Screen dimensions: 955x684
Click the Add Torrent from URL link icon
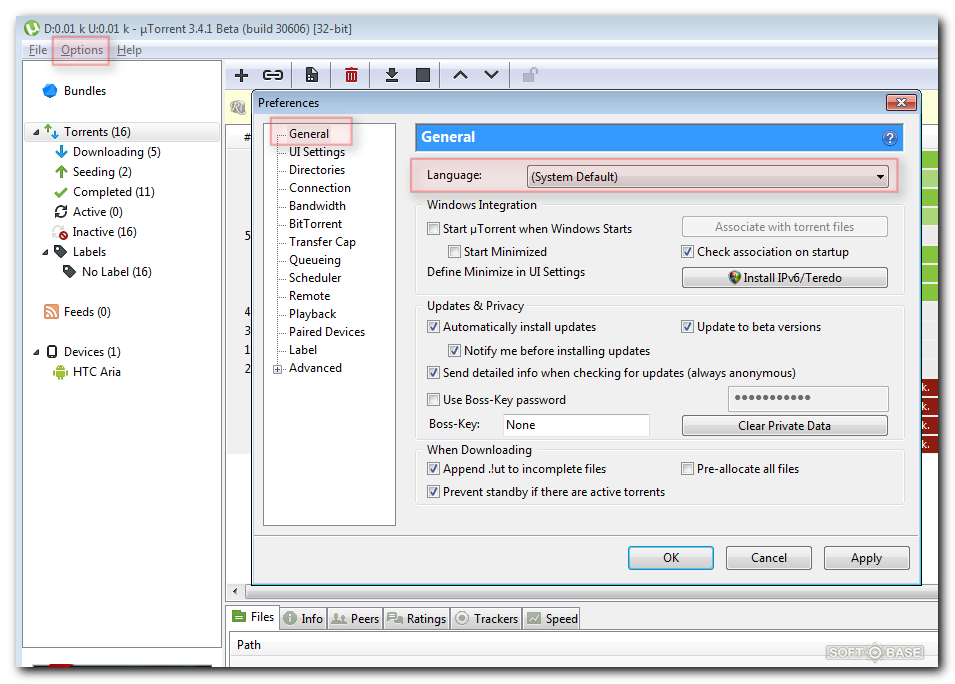coord(273,76)
